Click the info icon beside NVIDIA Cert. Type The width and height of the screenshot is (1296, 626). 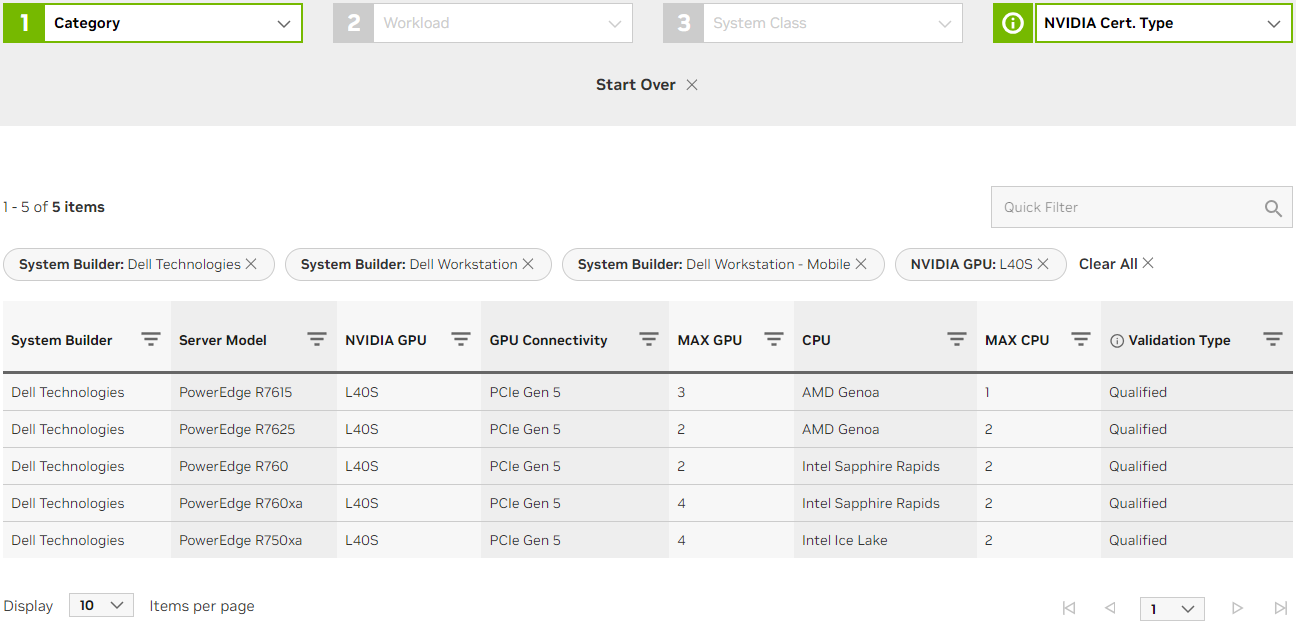point(1013,23)
